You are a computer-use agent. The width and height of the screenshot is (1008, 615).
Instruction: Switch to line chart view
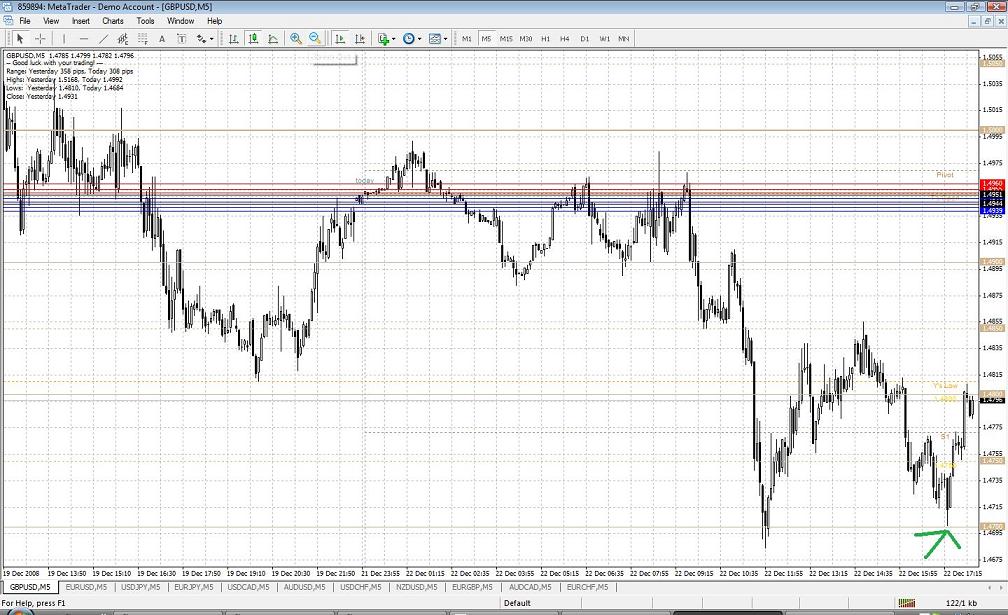coord(273,39)
